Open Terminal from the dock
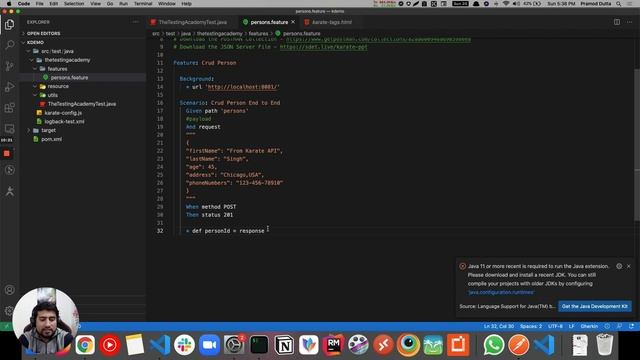Viewport: 640px width, 360px height. (259, 345)
